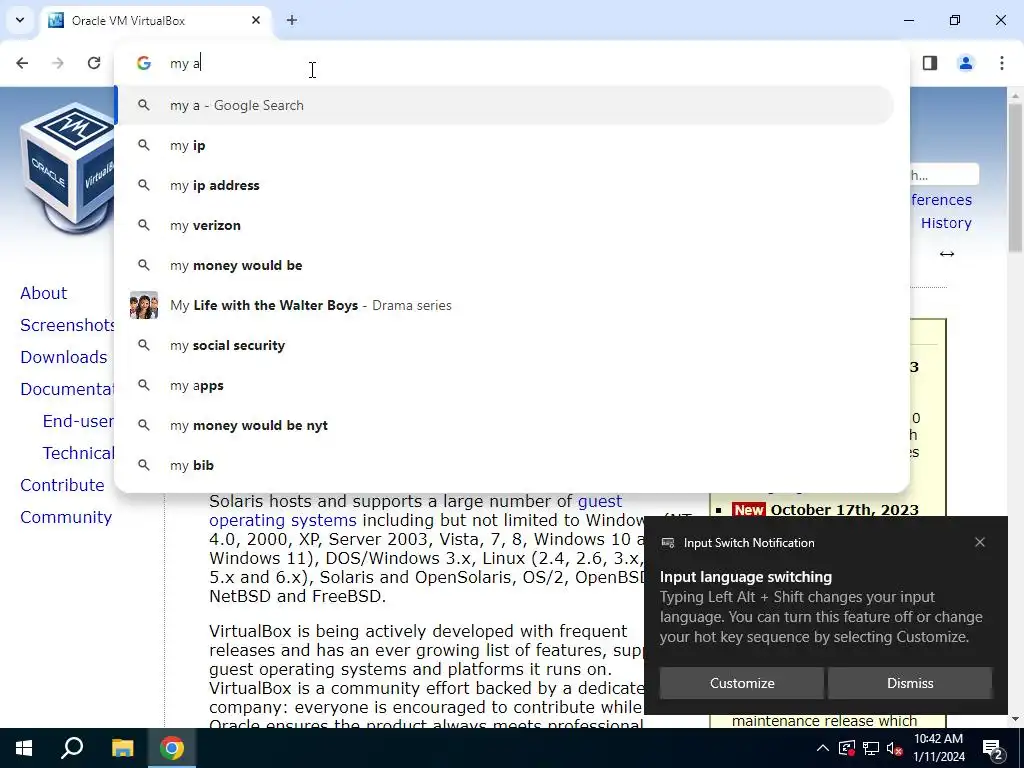Follow the 'guest operating systems' link

[283, 520]
